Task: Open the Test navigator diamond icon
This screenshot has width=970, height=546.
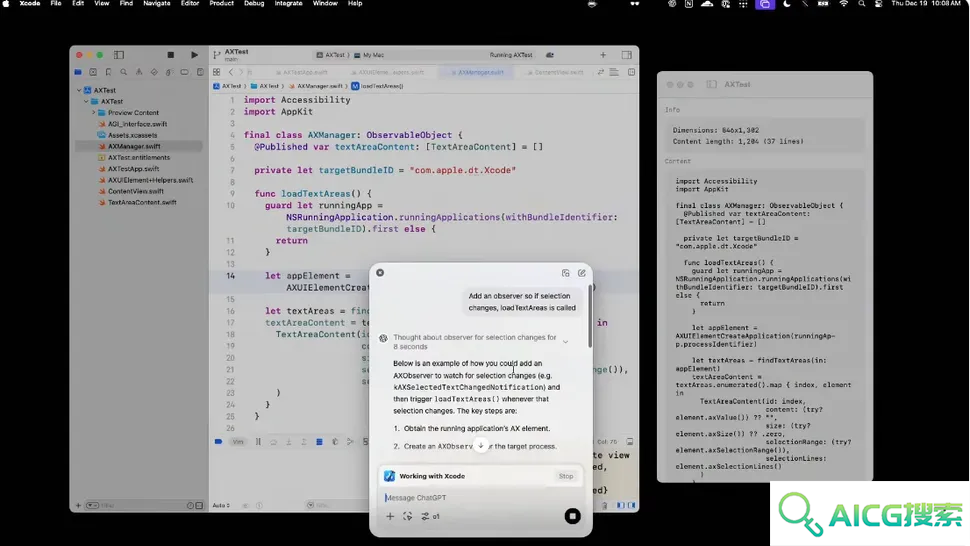Action: [154, 72]
